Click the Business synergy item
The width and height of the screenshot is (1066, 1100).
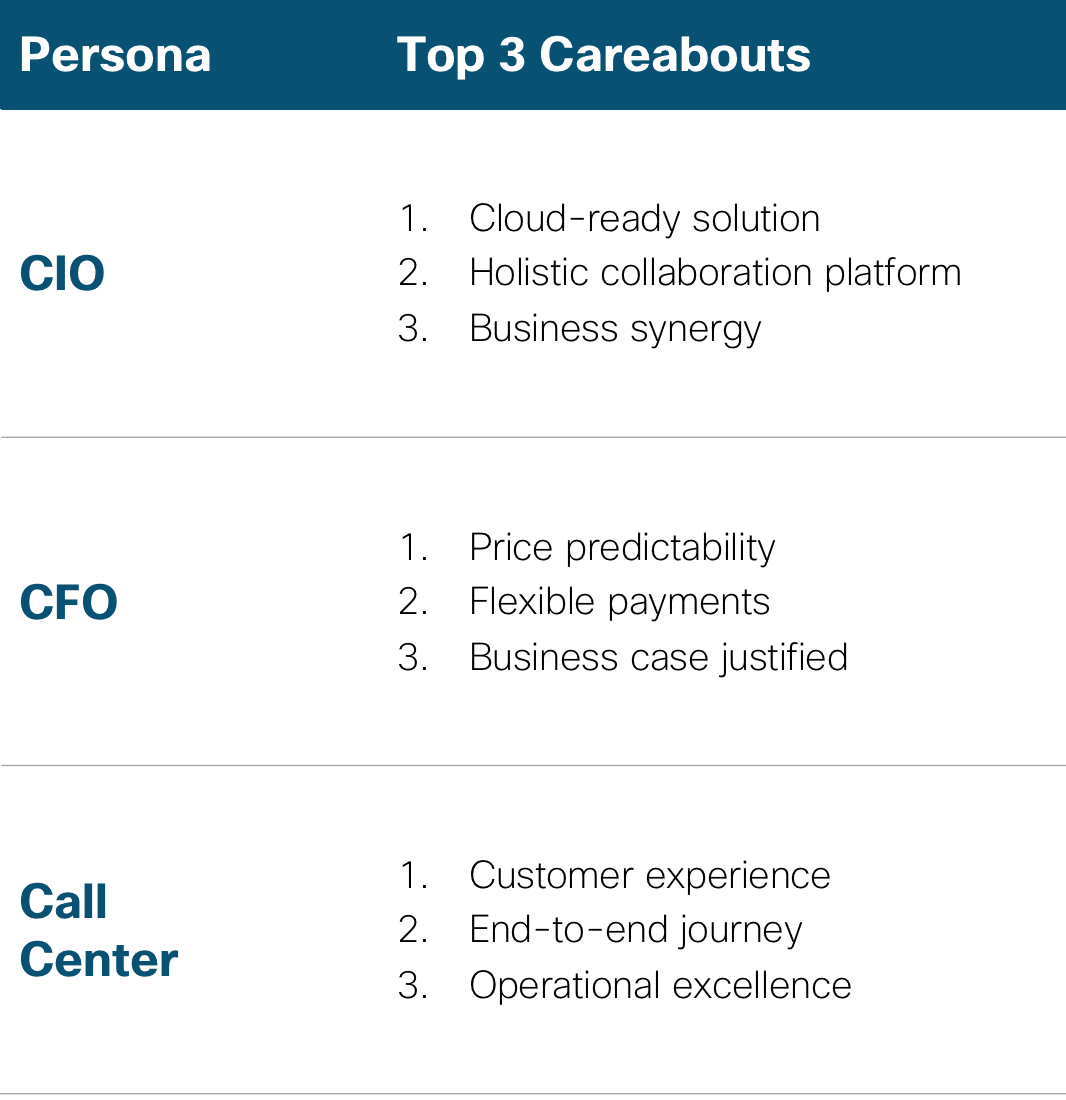[x=615, y=329]
